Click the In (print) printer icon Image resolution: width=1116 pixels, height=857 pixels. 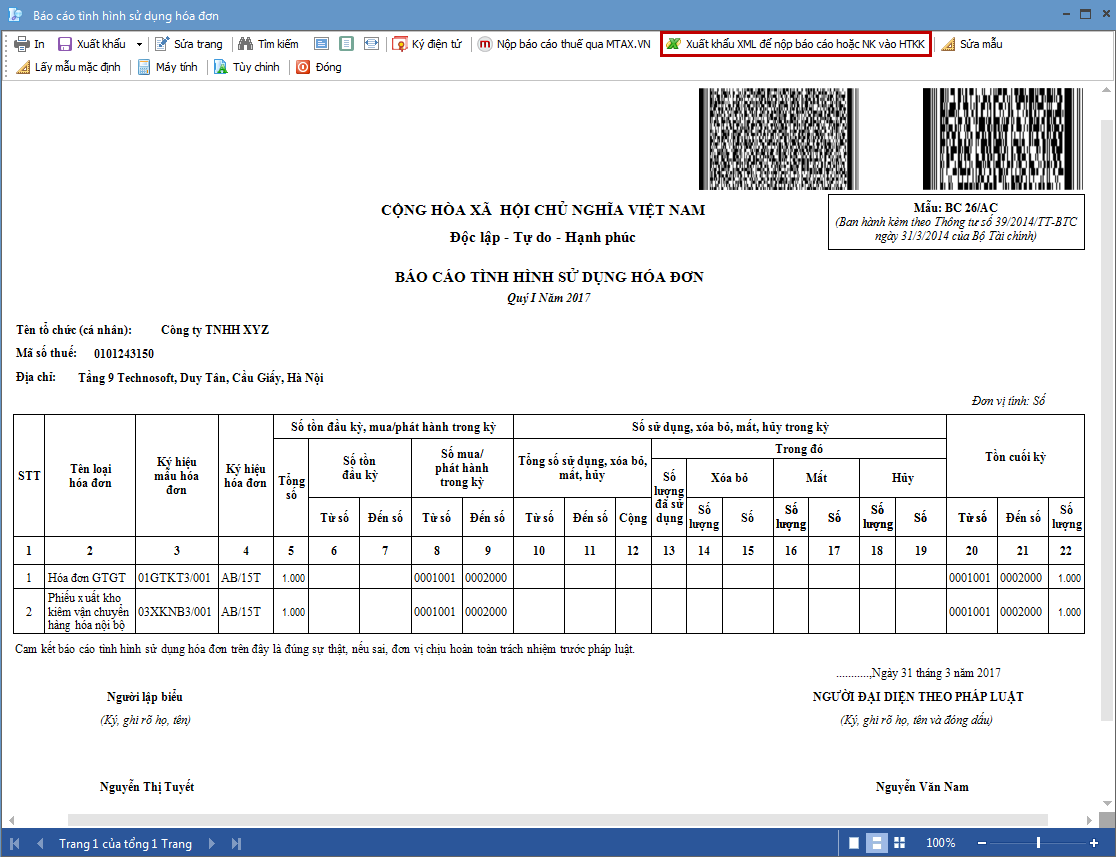[22, 44]
